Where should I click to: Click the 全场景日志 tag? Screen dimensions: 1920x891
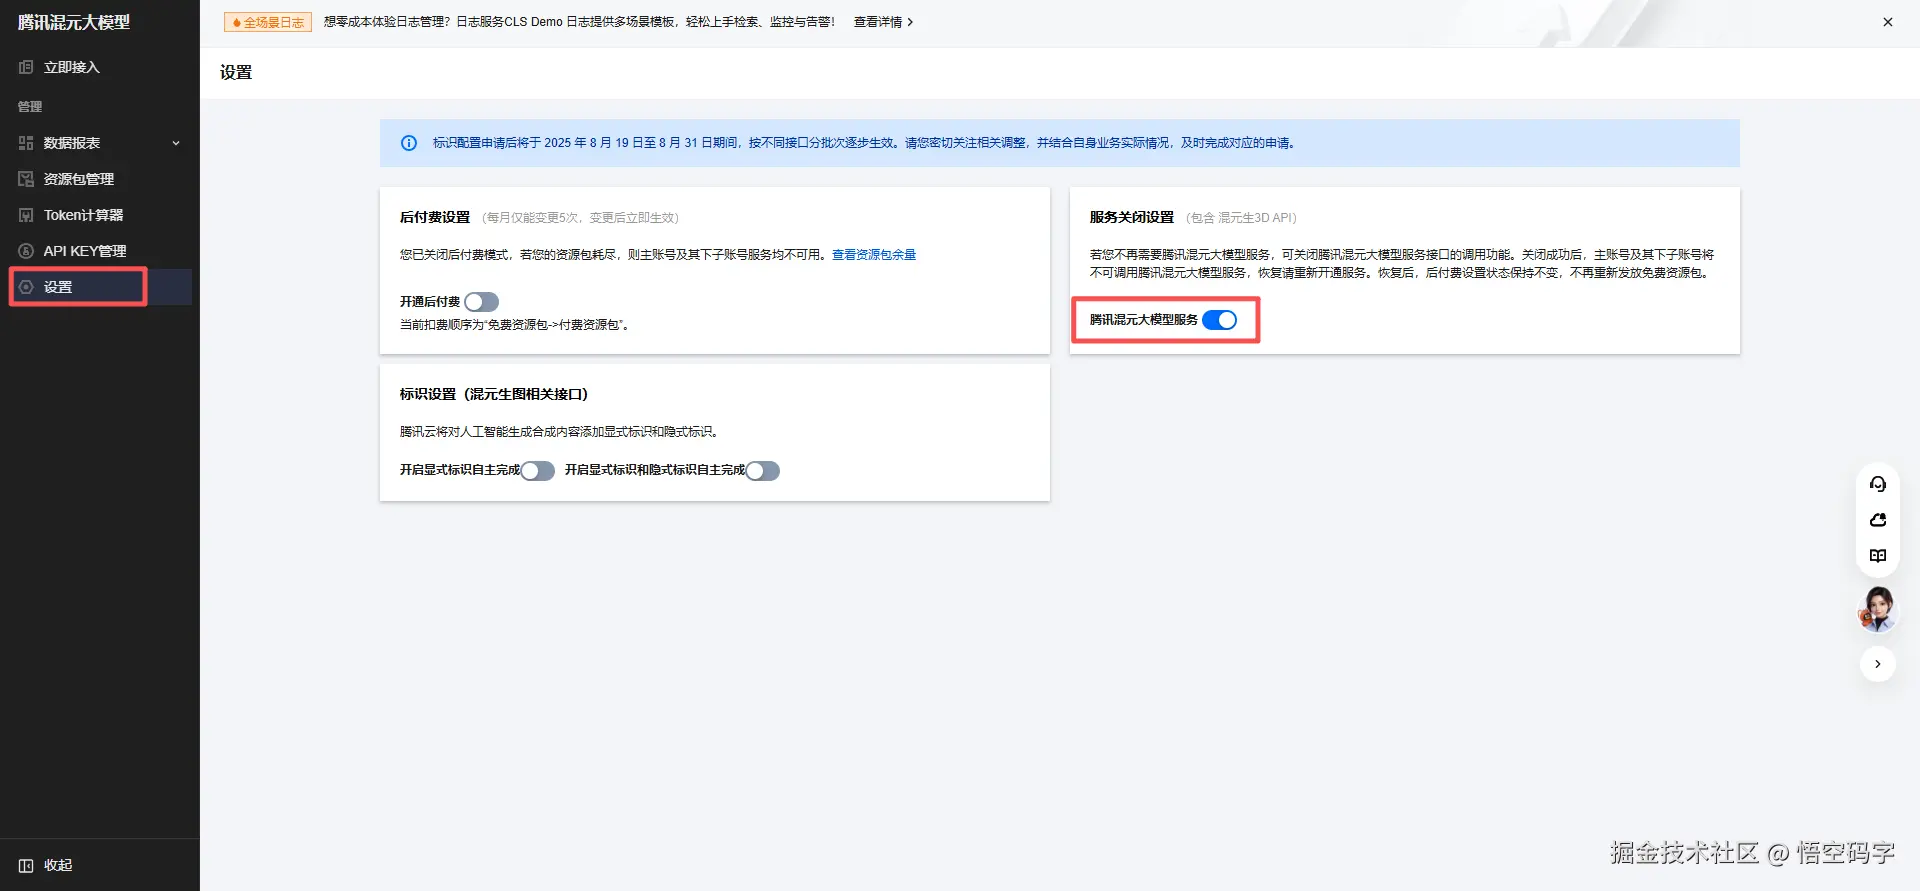(268, 22)
